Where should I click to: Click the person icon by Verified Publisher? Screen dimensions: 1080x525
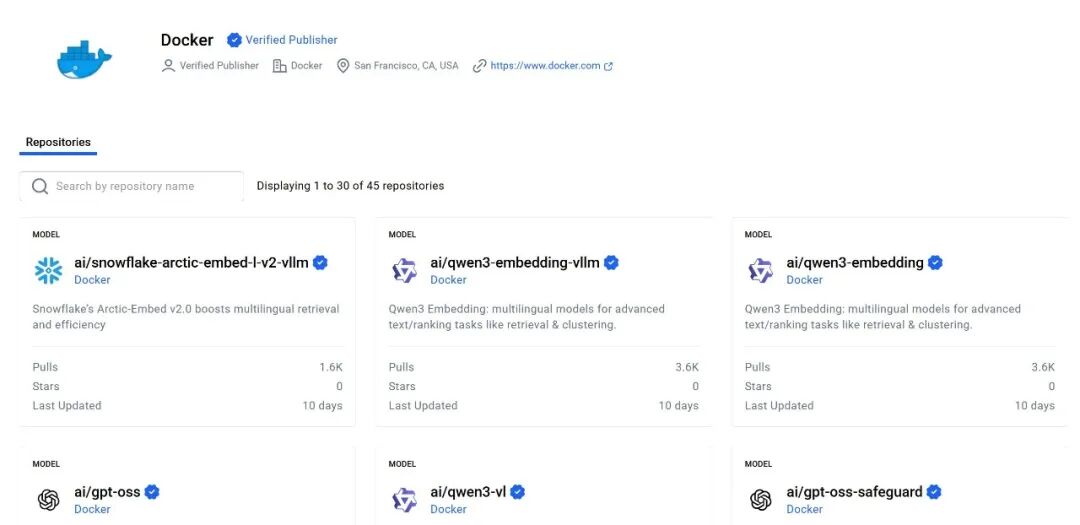pyautogui.click(x=168, y=66)
